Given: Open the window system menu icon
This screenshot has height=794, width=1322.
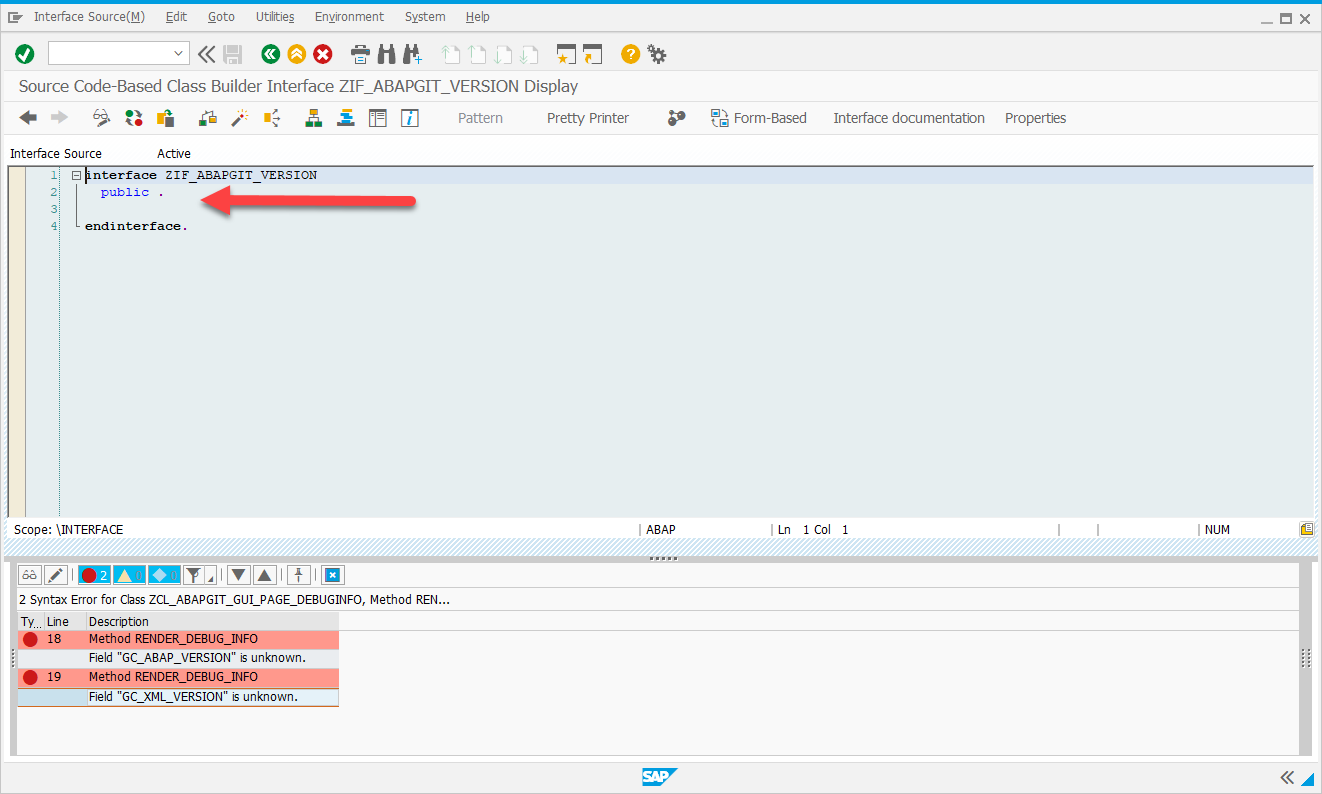Looking at the screenshot, I should pos(15,17).
